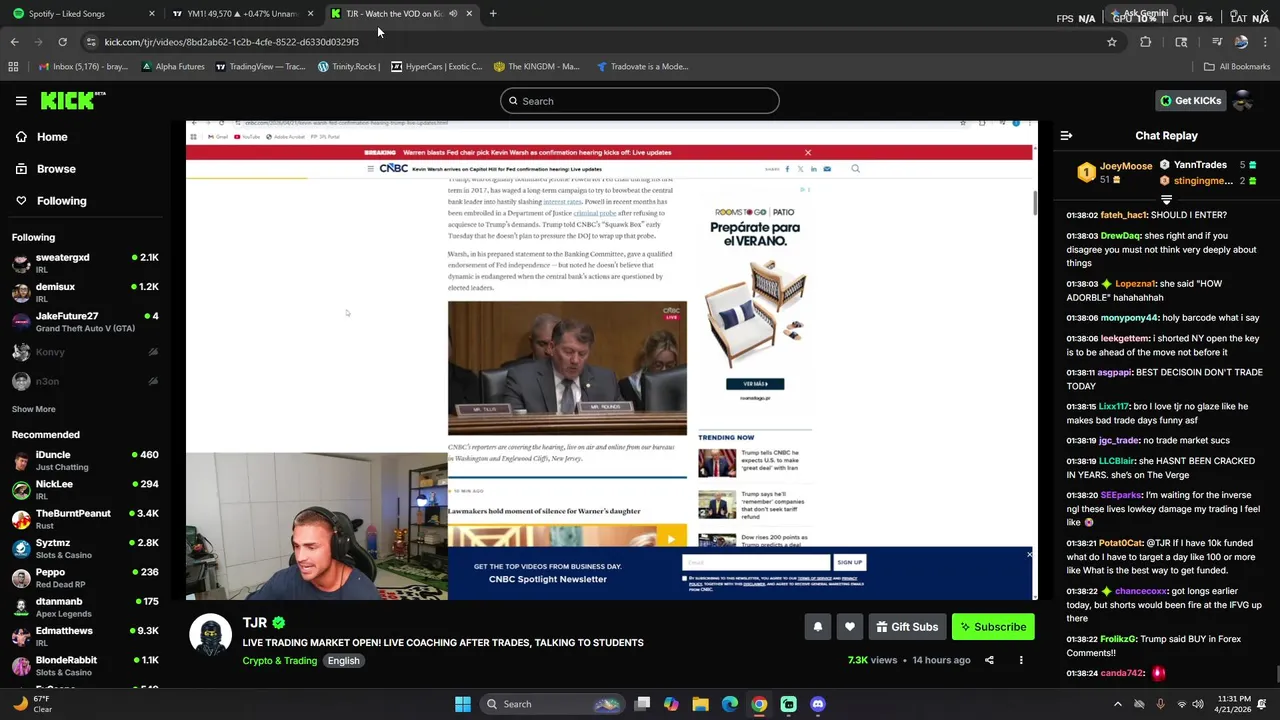Click heart follow icon for TJR

click(x=849, y=627)
